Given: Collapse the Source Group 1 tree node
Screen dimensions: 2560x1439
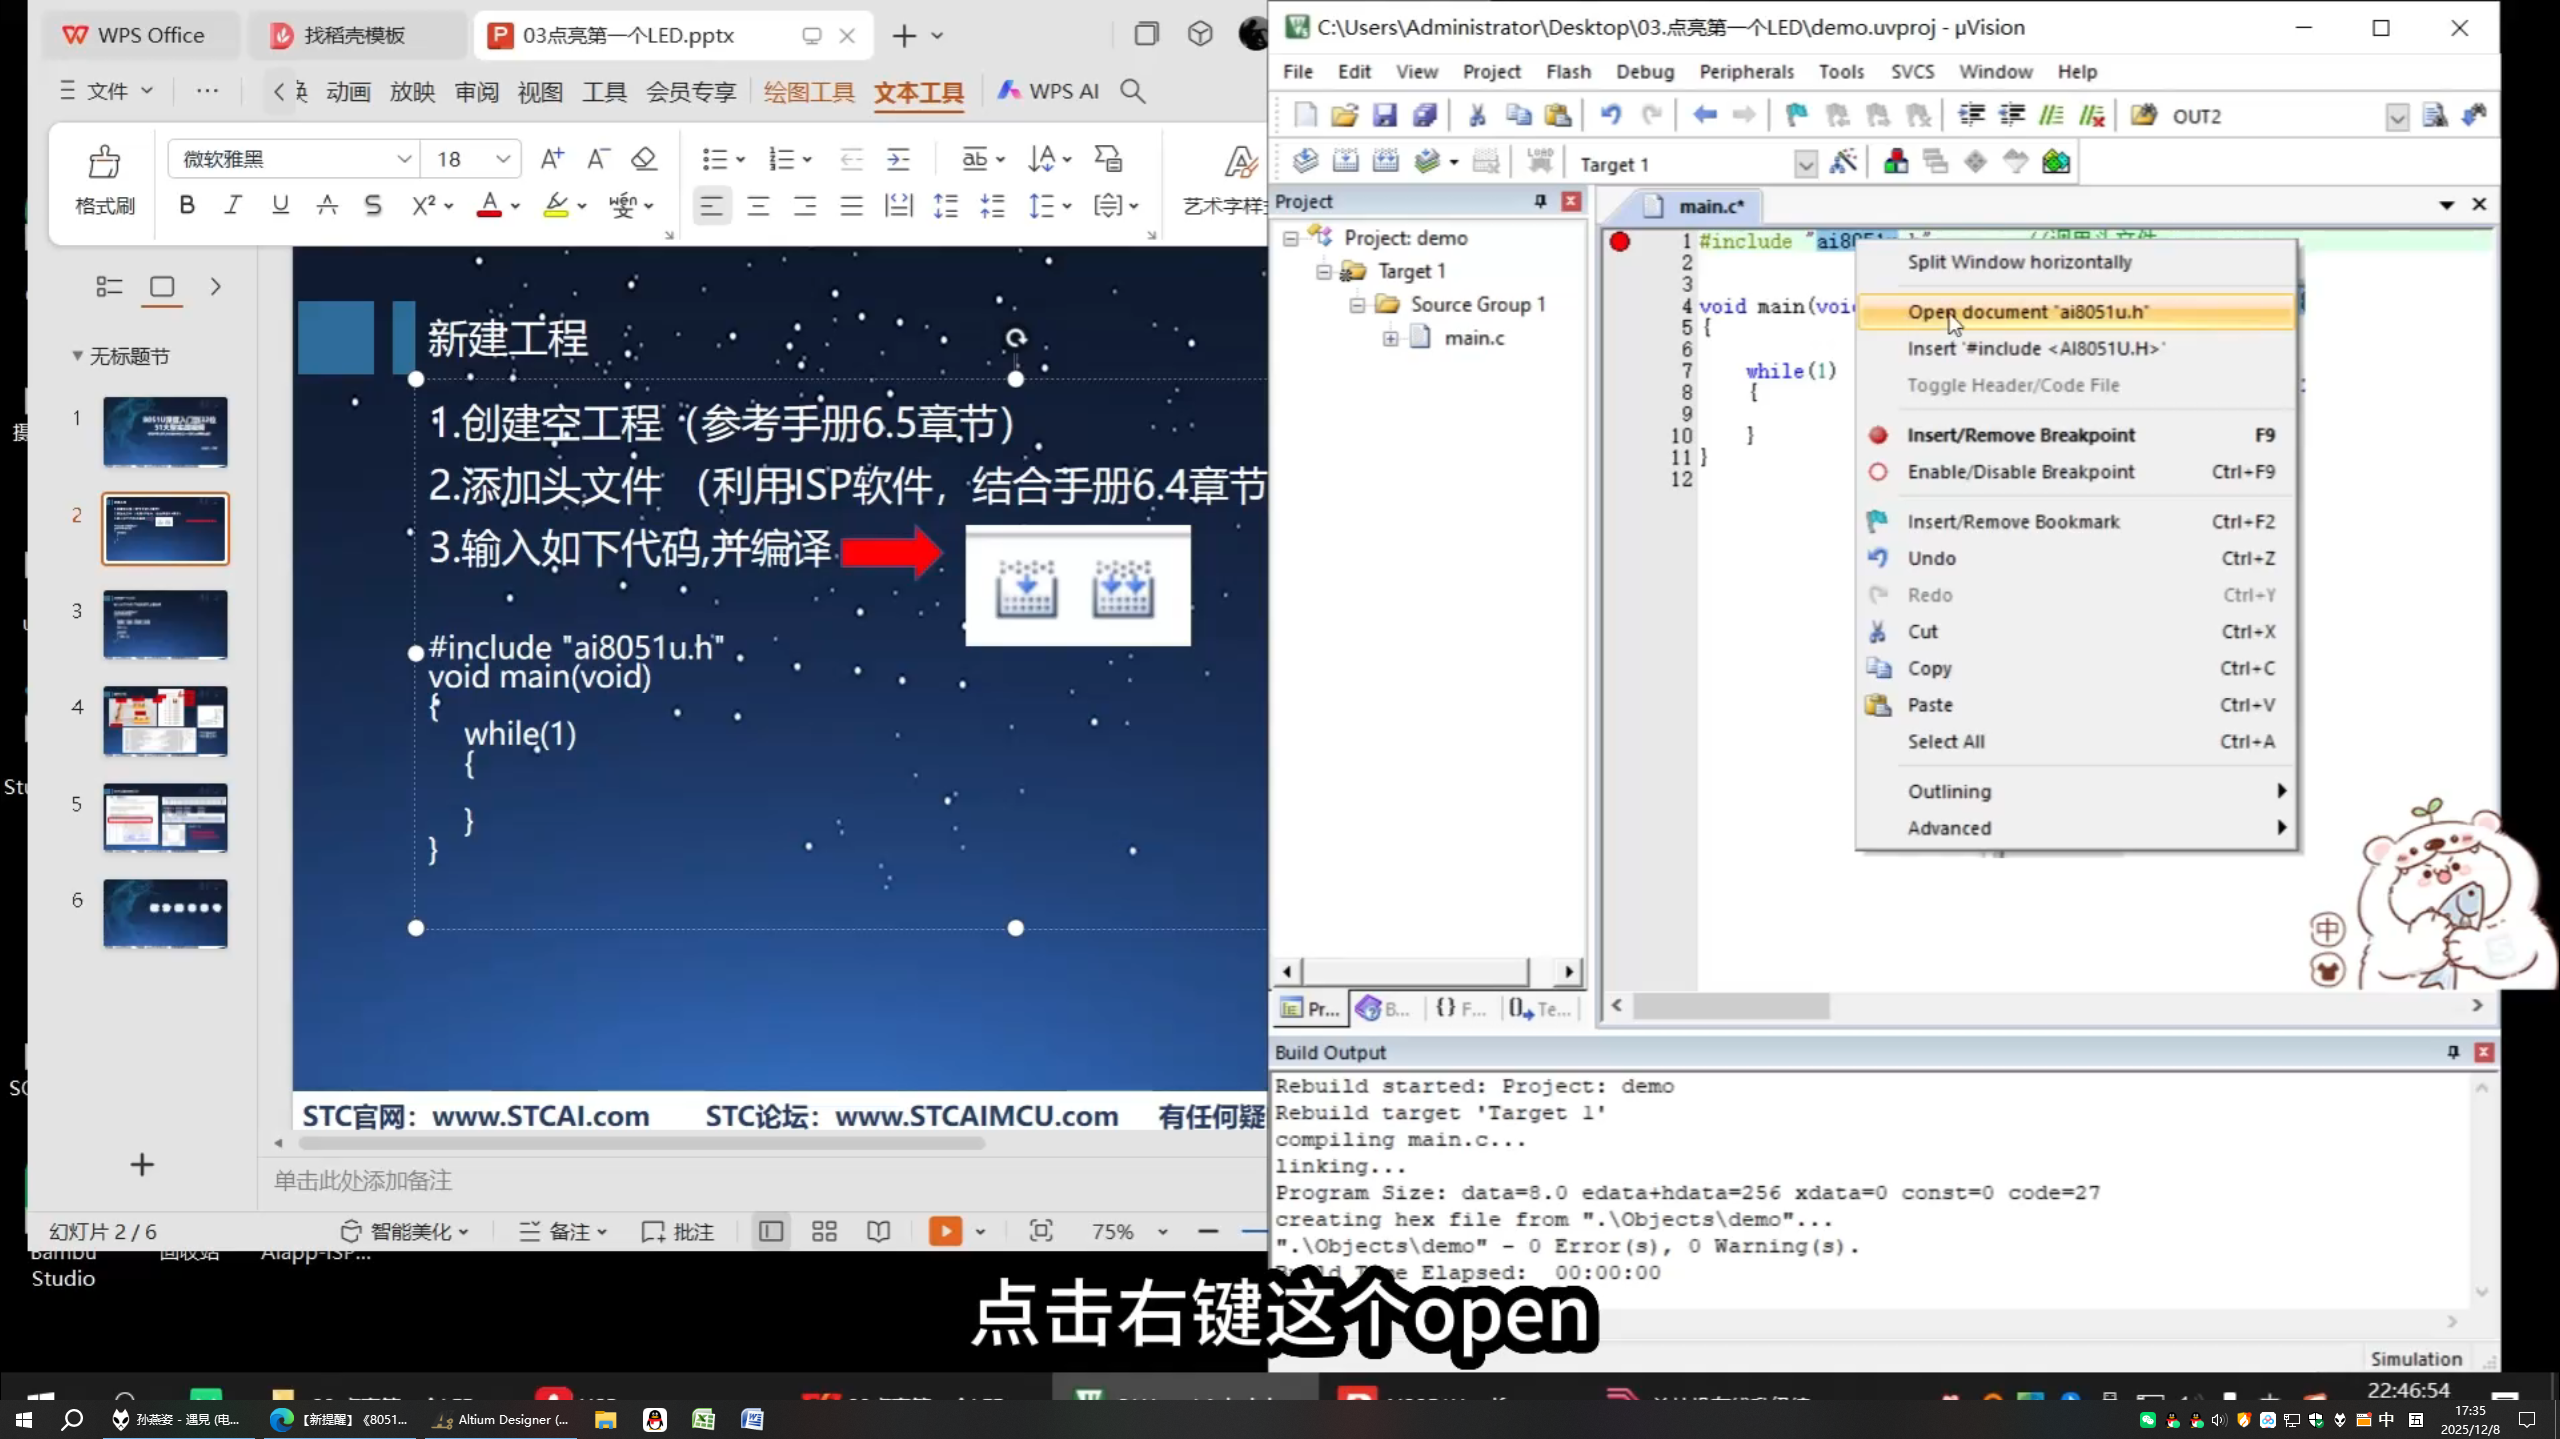Looking at the screenshot, I should click(x=1357, y=304).
